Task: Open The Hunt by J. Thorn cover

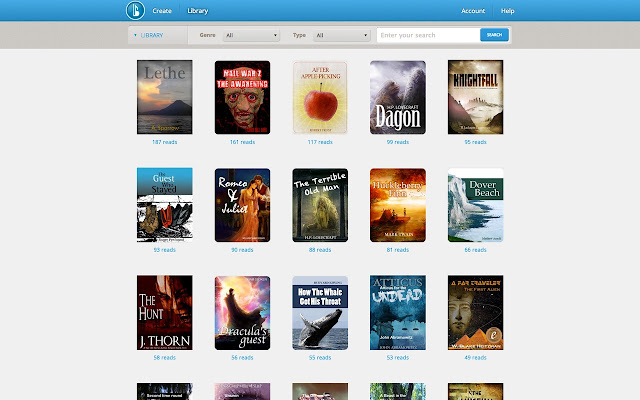Action: tap(164, 313)
